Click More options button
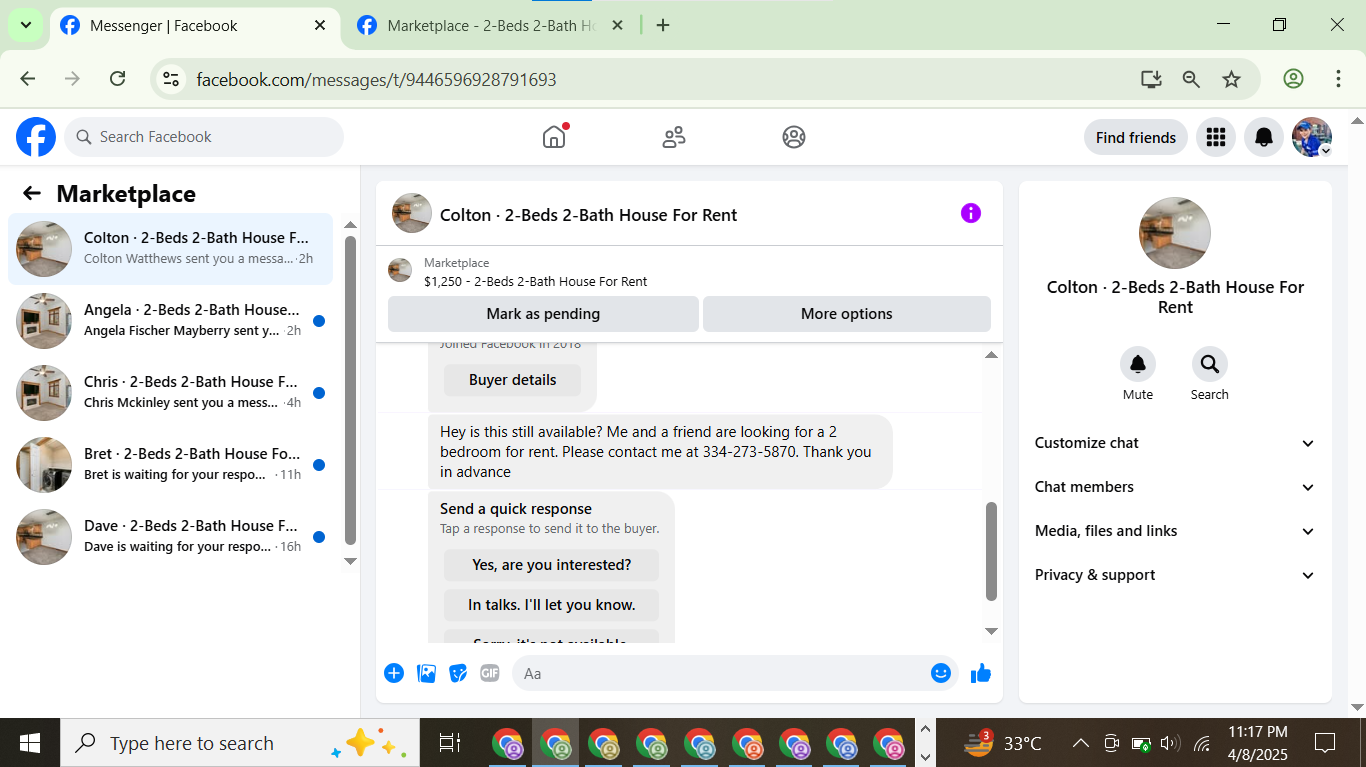1366x767 pixels. click(847, 314)
